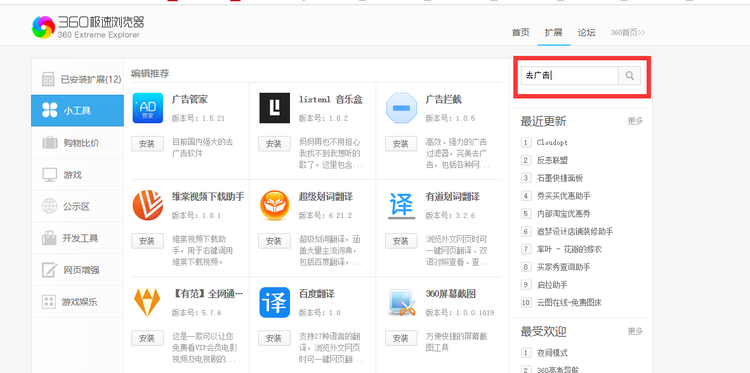Click the 维棠视频下载助手 orange icon
750x373 pixels.
[x=147, y=205]
